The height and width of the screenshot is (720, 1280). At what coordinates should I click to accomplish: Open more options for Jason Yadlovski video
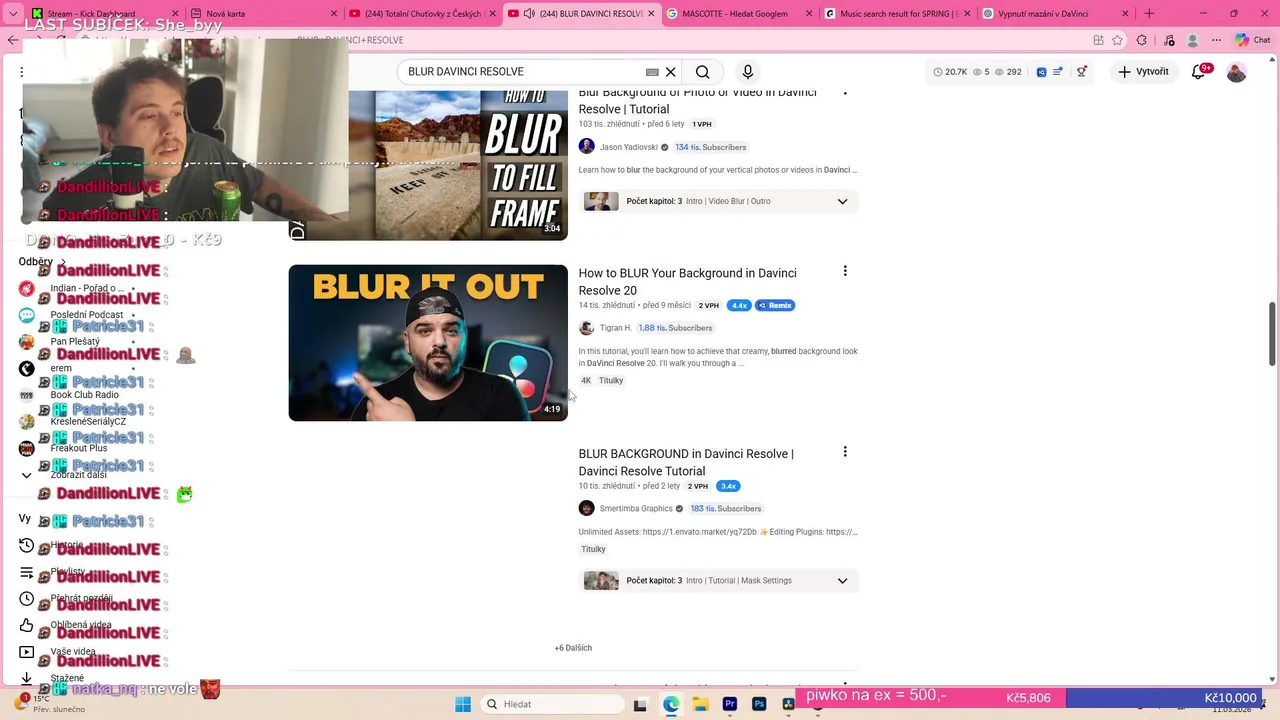pos(845,93)
